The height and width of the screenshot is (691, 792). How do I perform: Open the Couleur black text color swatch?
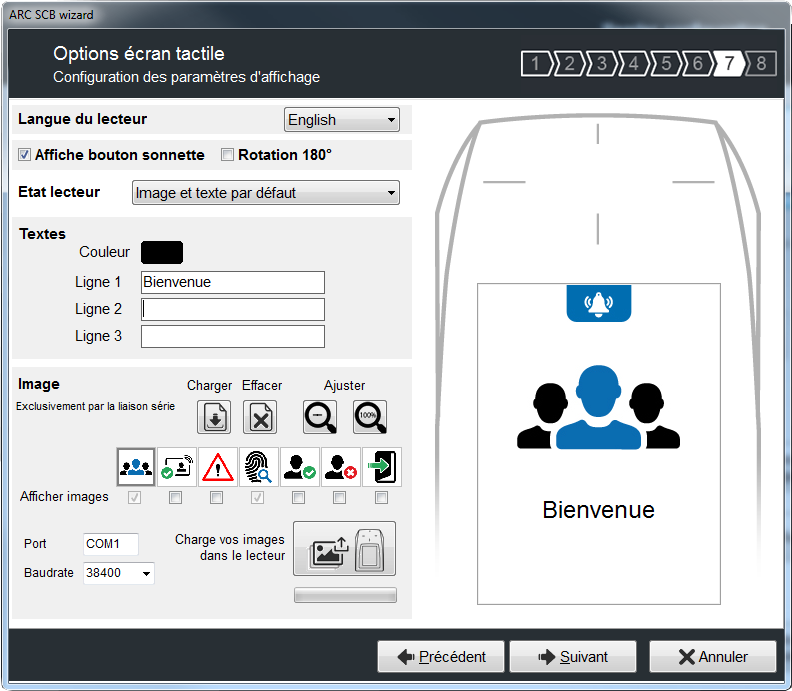[162, 252]
